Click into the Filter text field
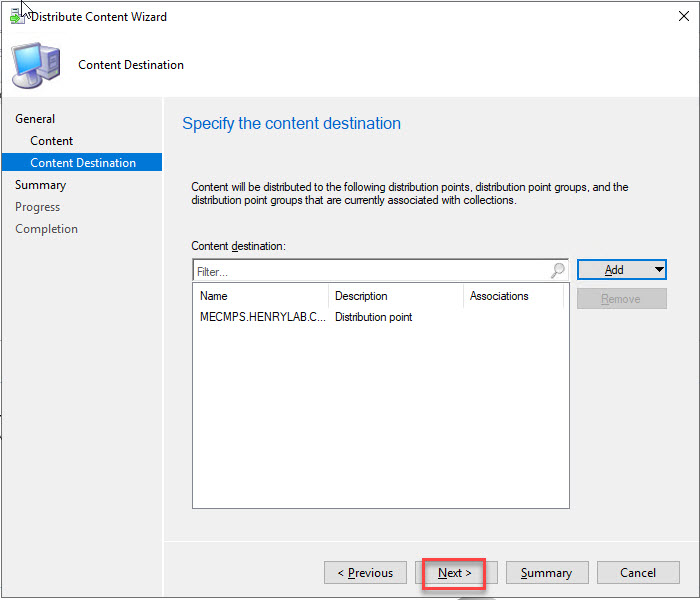The image size is (700, 600). point(370,271)
